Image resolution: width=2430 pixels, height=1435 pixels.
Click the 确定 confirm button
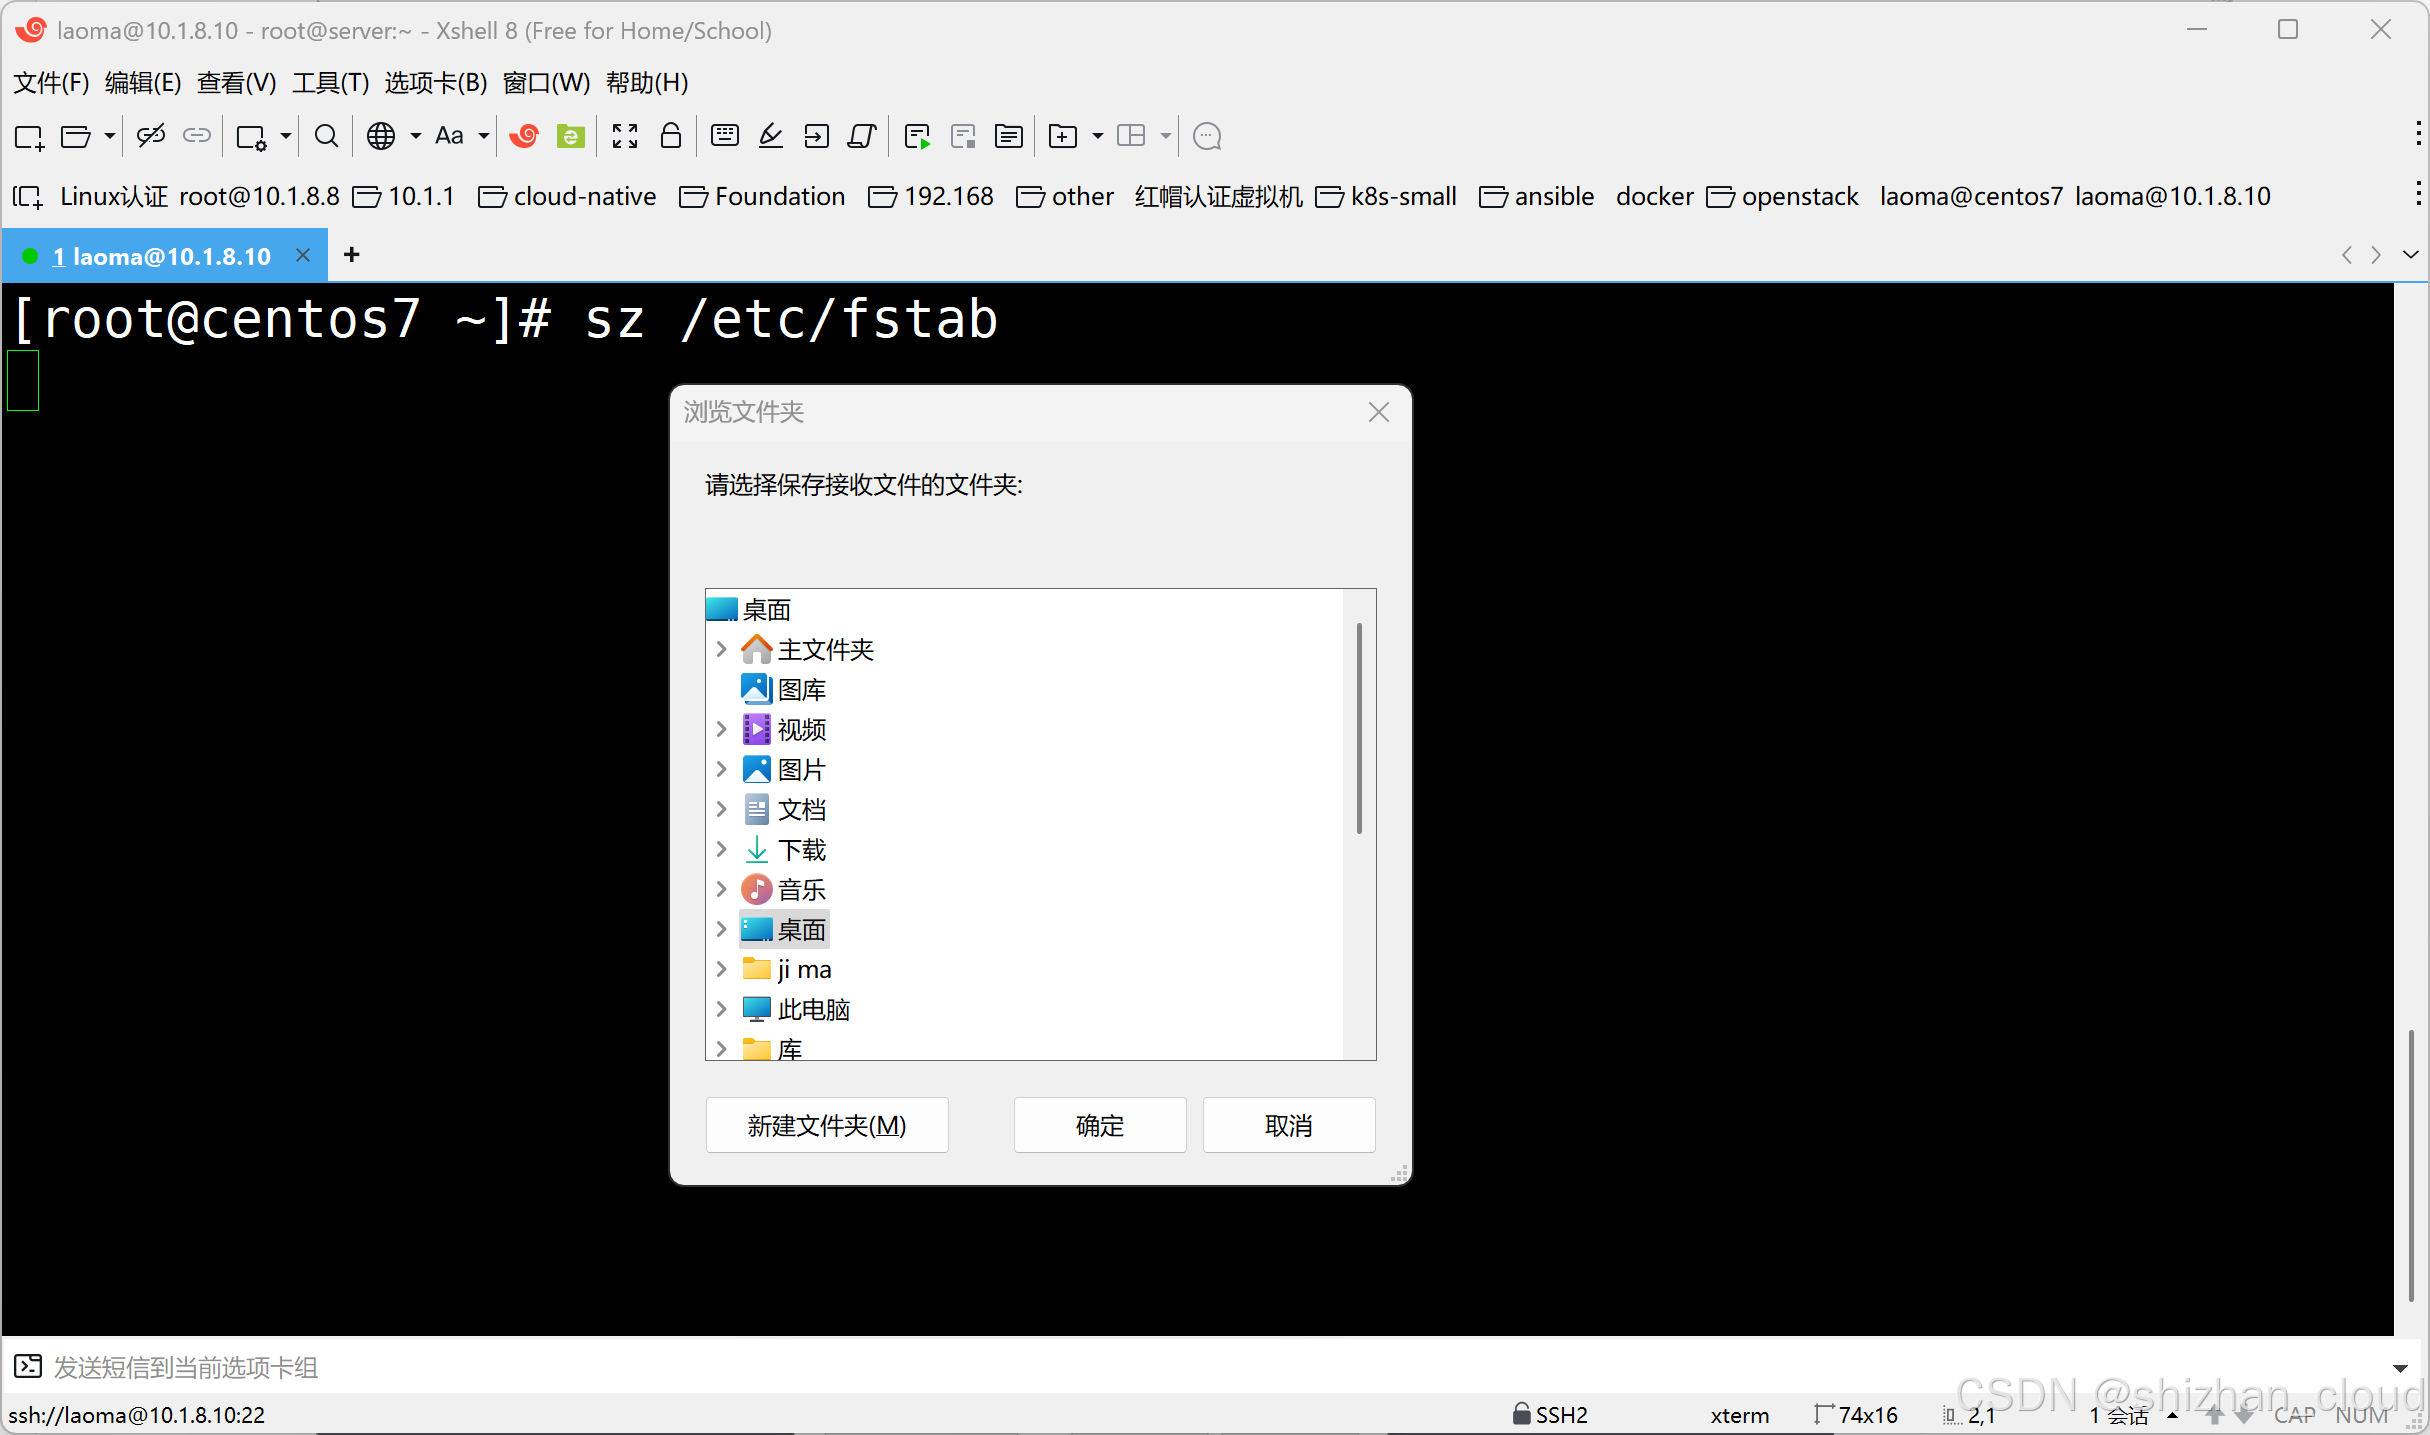coord(1099,1124)
